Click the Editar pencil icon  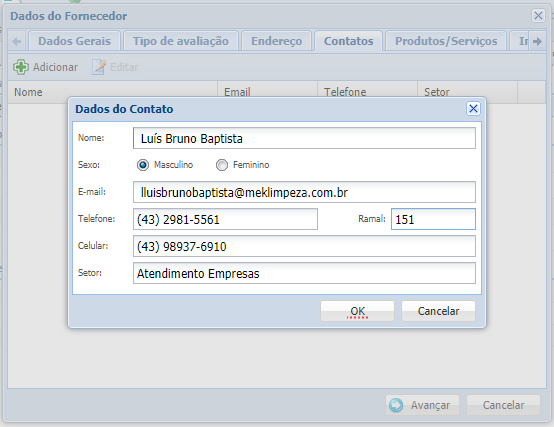99,67
